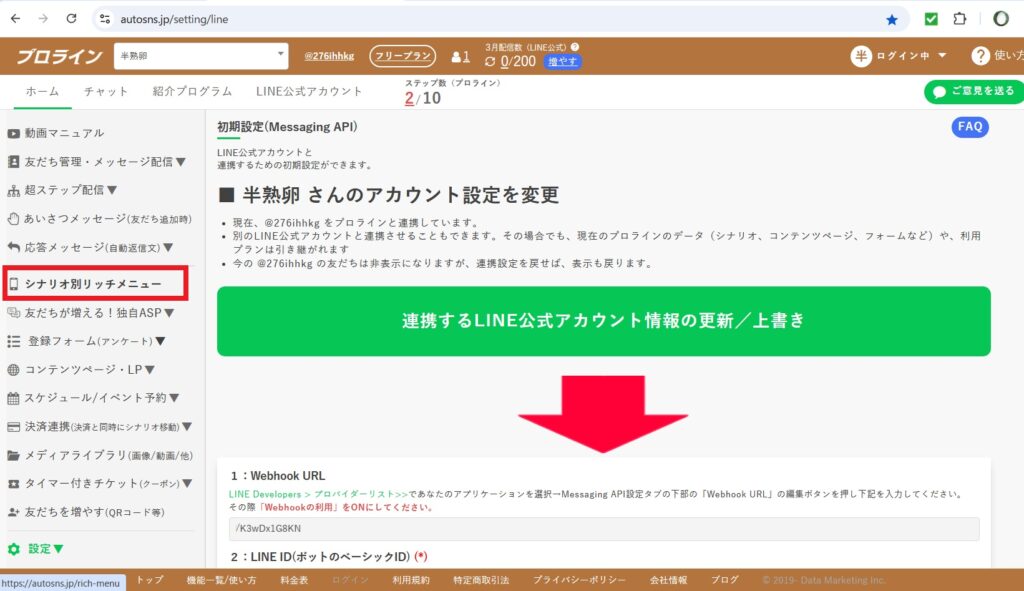Click the 使い方 question mark icon

[980, 56]
